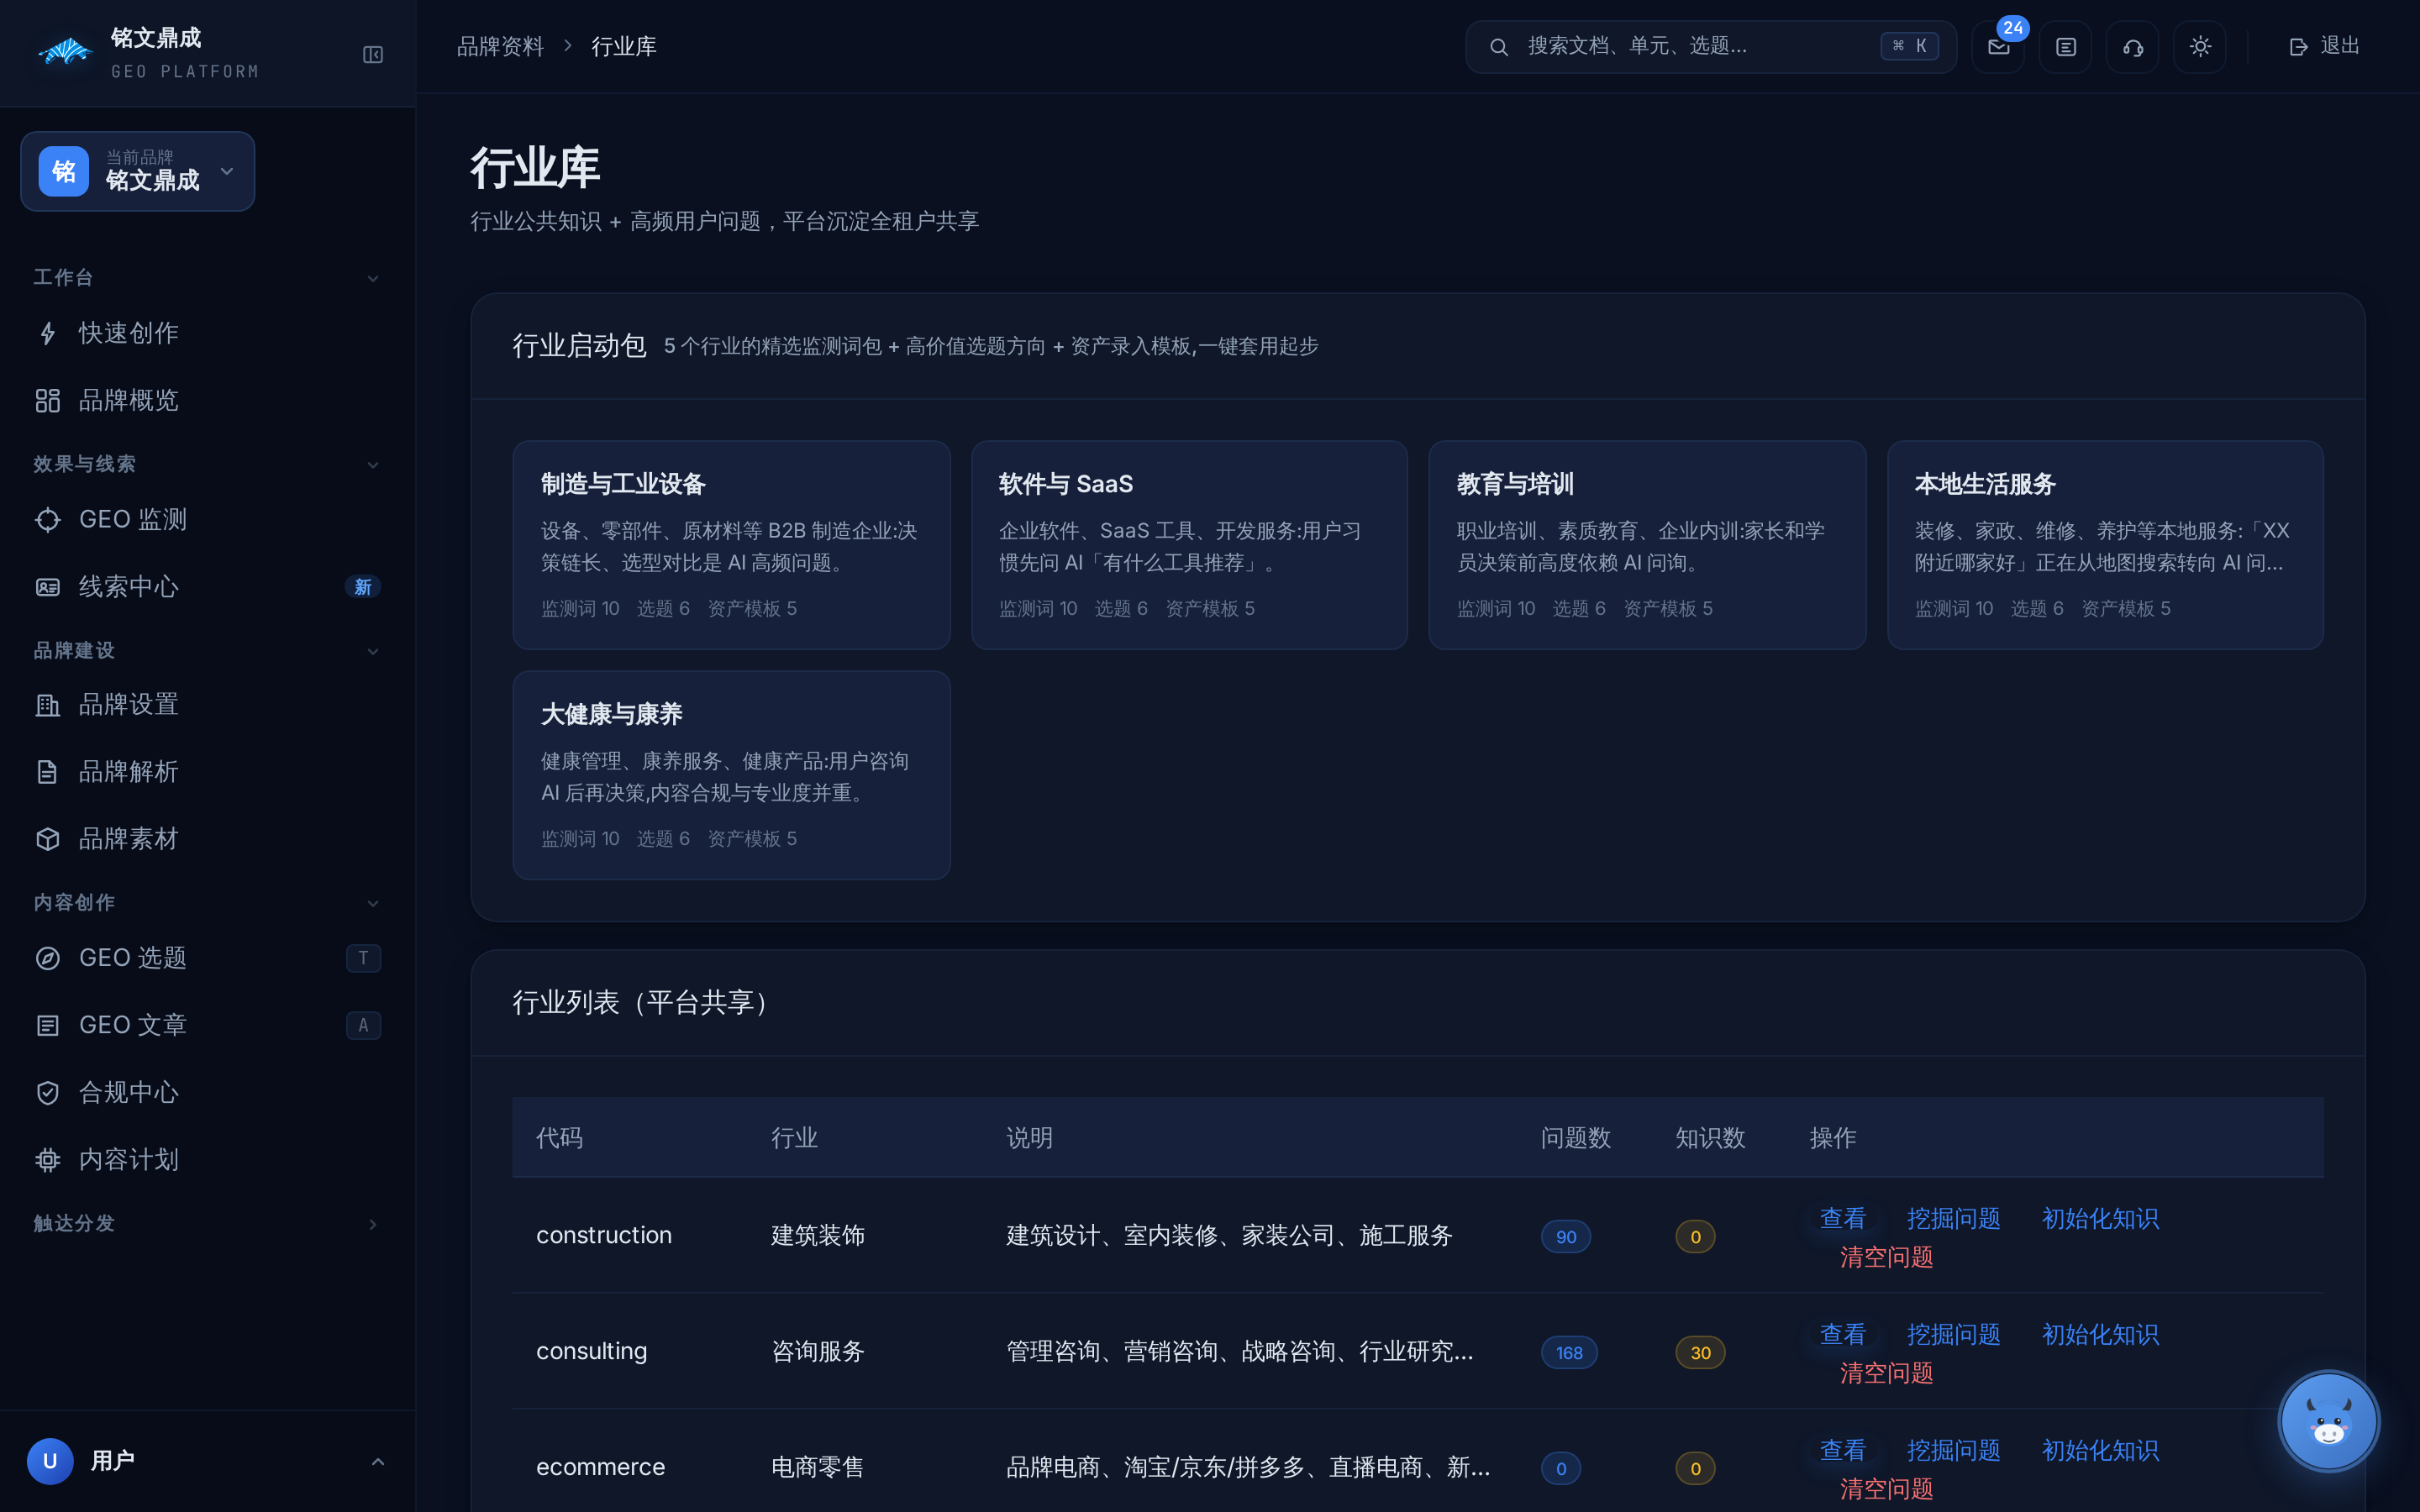Click the GEO 选题 compass icon
The width and height of the screenshot is (2420, 1512).
pyautogui.click(x=47, y=958)
